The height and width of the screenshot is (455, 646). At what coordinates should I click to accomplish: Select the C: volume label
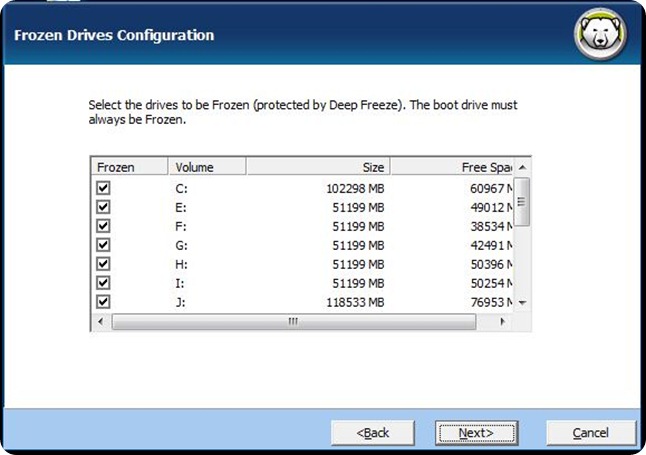point(181,189)
